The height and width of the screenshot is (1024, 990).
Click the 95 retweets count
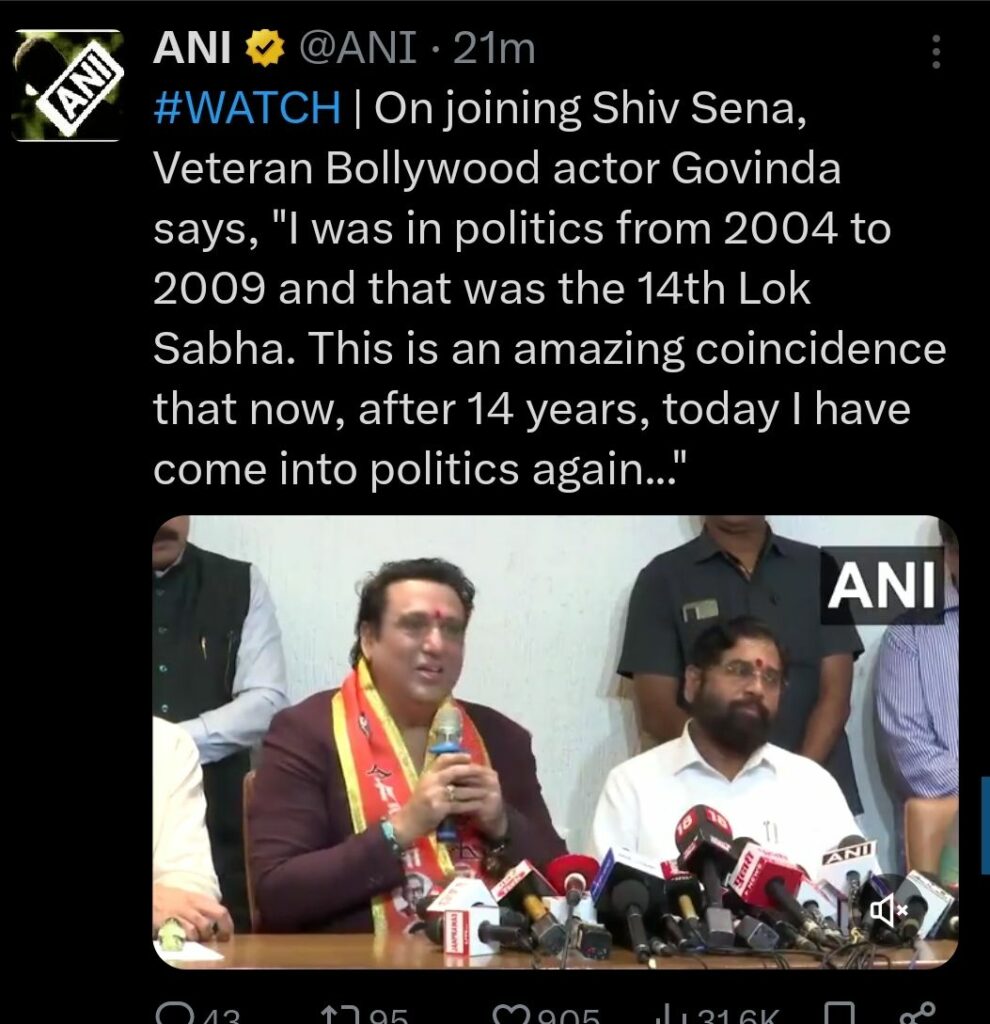[386, 1015]
